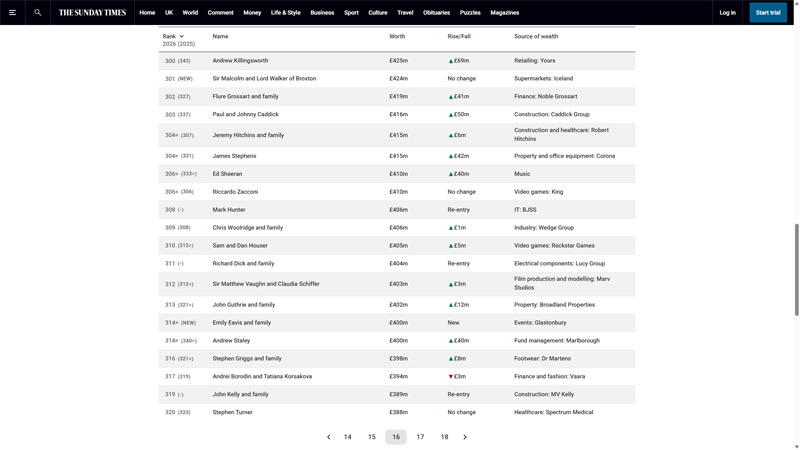
Task: Click the £425m worth value
Action: 398,60
